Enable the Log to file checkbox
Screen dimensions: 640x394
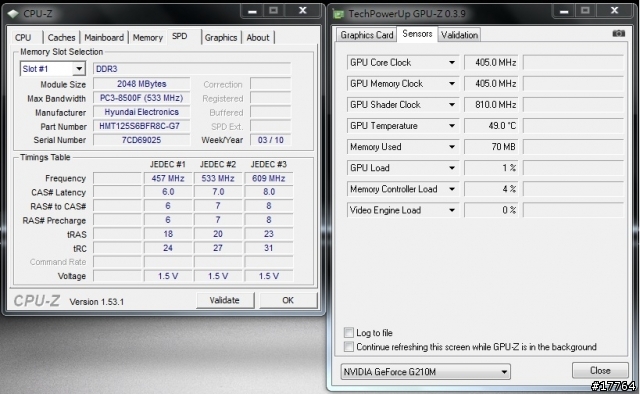(349, 332)
